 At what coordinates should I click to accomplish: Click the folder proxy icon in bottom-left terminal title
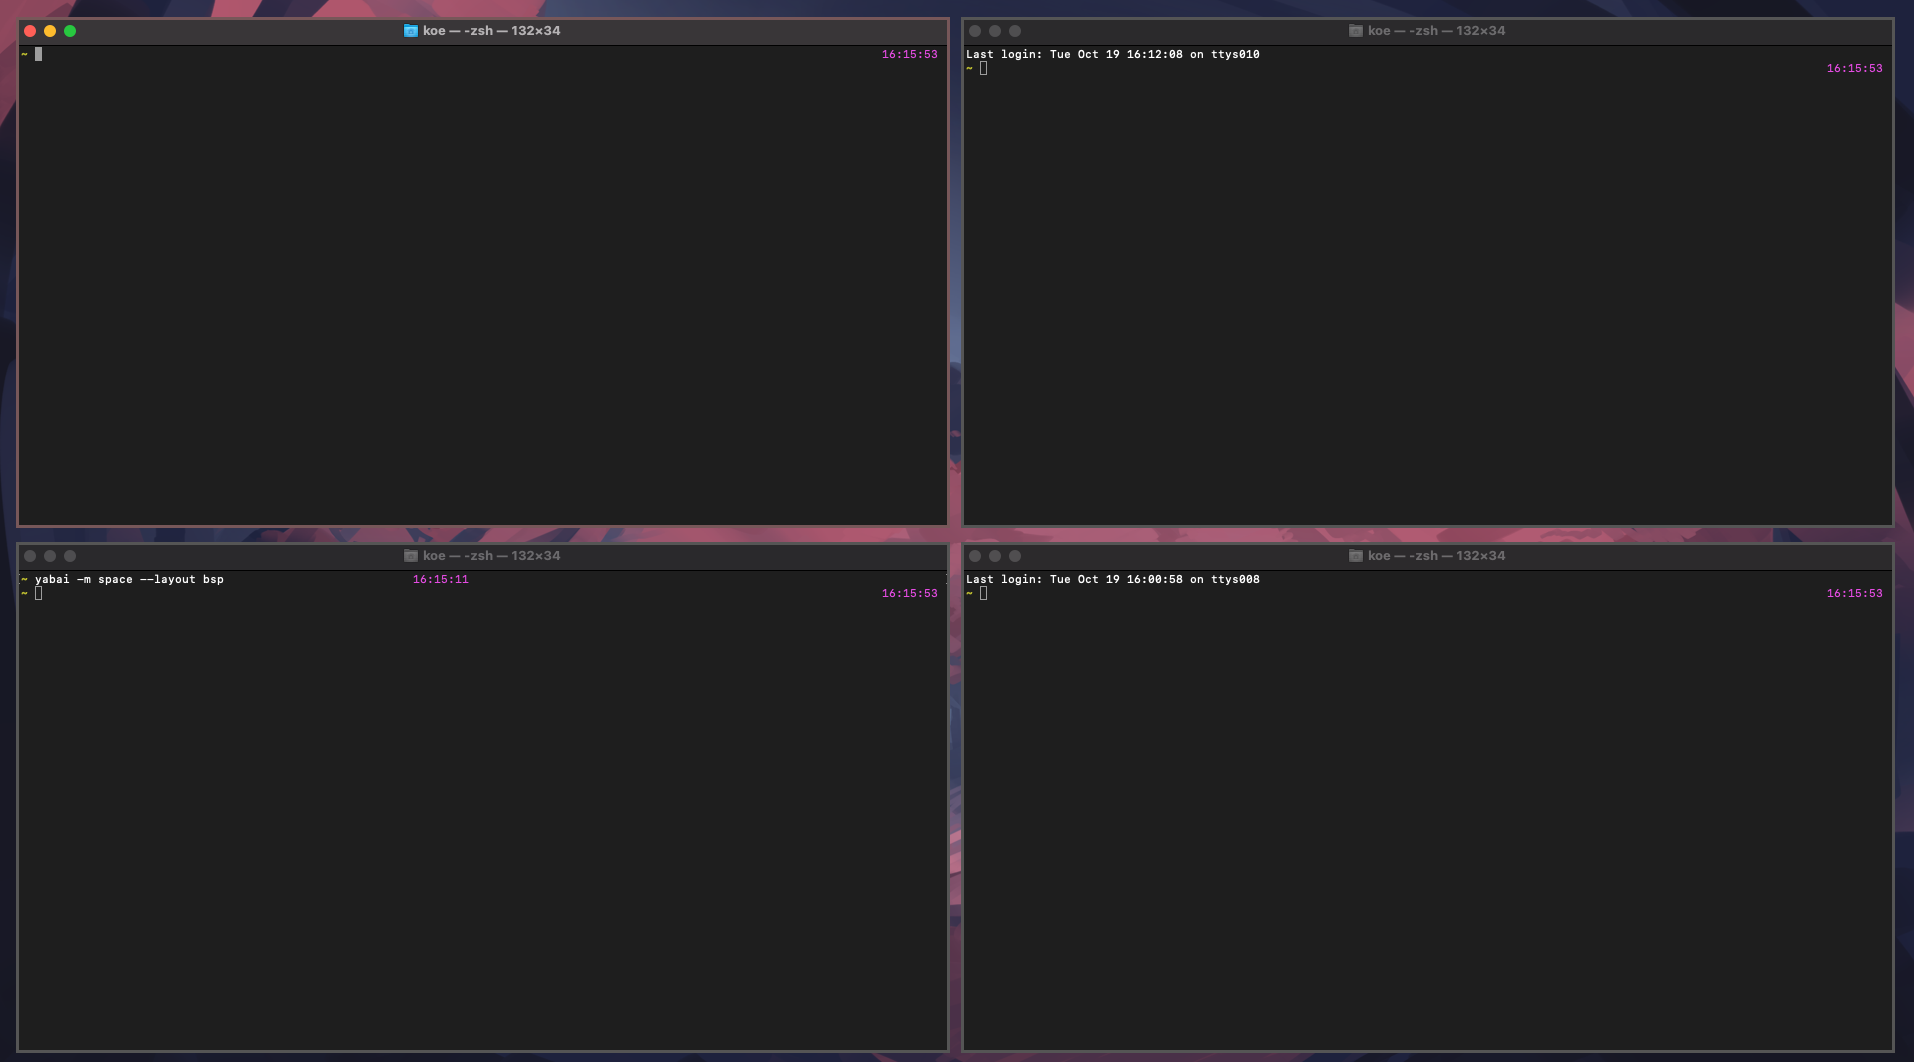pos(411,555)
